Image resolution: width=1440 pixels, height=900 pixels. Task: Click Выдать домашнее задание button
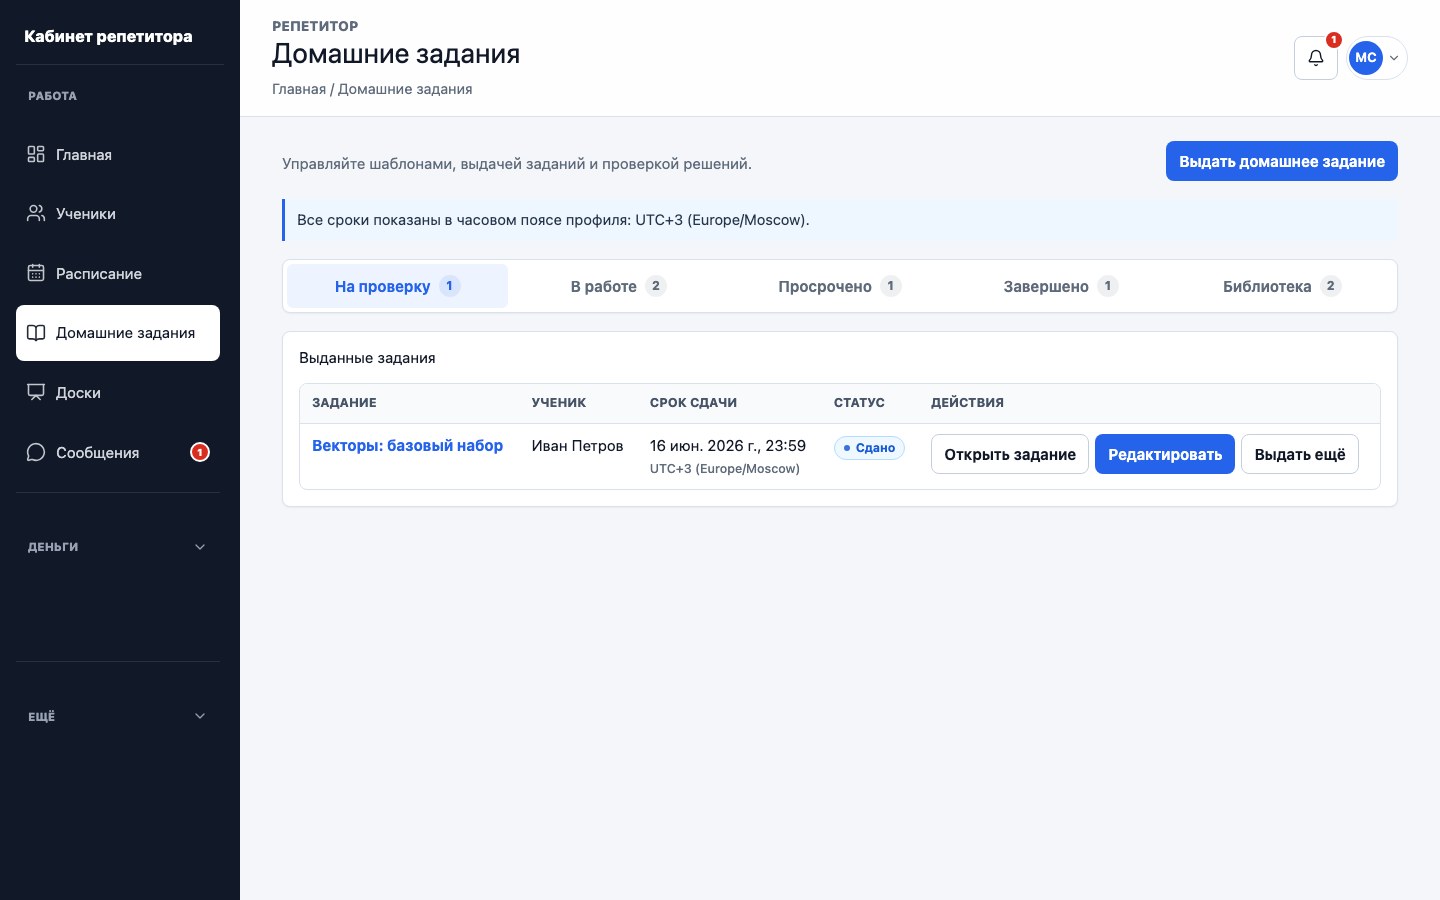pyautogui.click(x=1282, y=161)
